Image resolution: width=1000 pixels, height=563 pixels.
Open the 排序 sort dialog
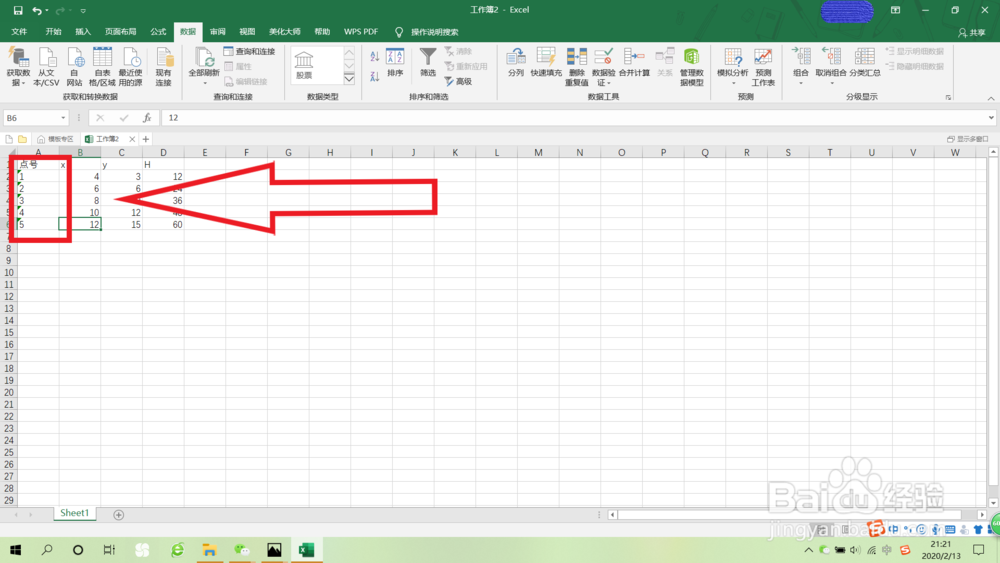(395, 62)
